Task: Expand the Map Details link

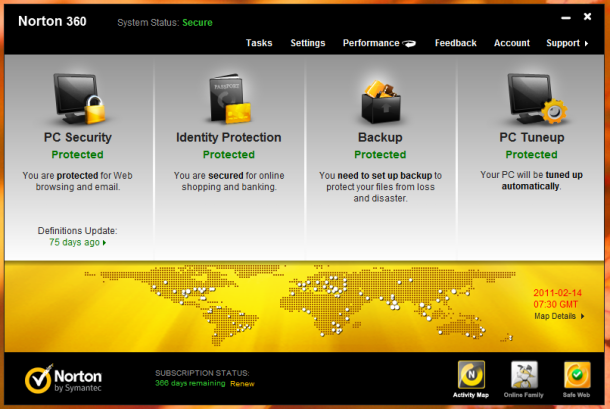Action: pos(559,316)
